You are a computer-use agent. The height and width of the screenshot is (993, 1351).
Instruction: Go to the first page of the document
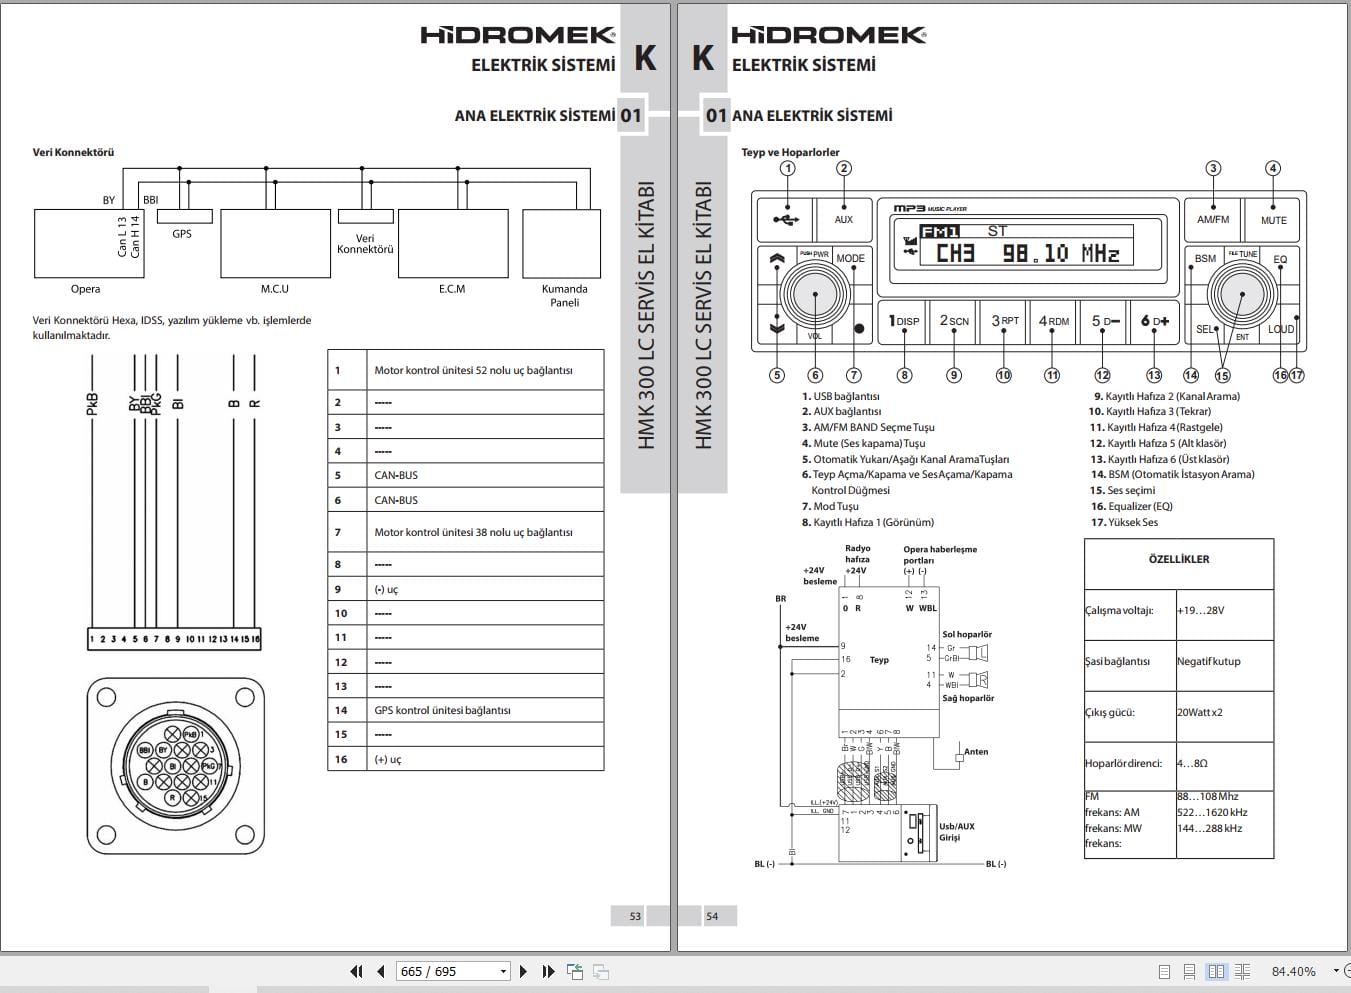(356, 971)
